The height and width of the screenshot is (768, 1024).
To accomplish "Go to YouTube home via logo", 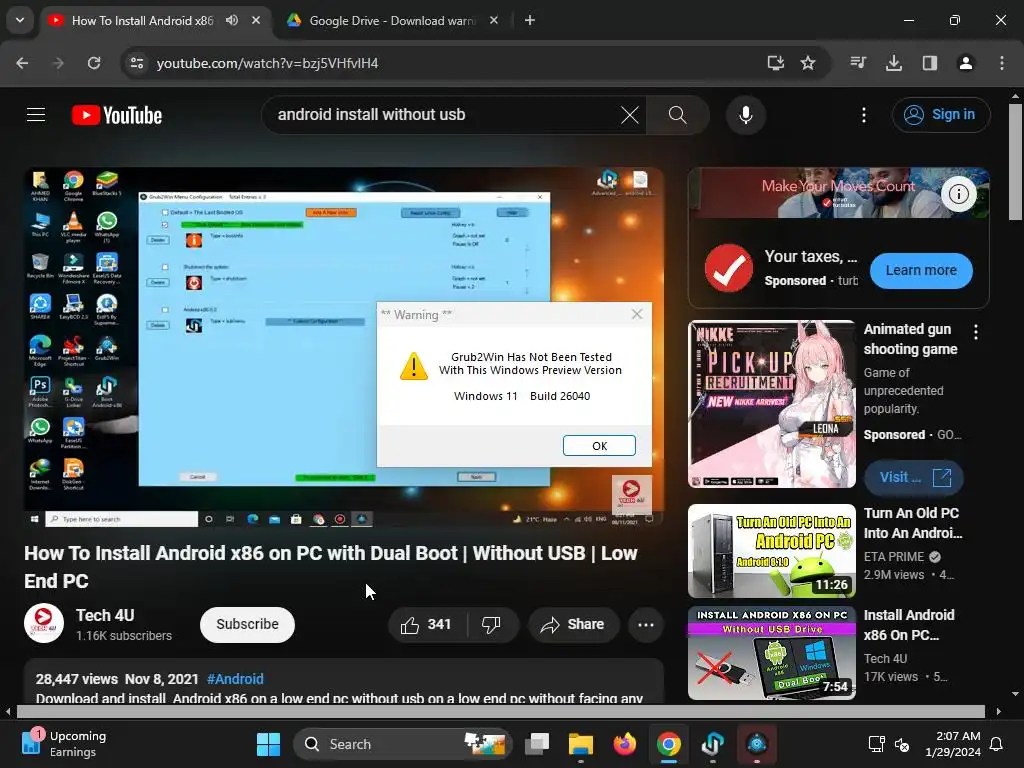I will [x=117, y=115].
